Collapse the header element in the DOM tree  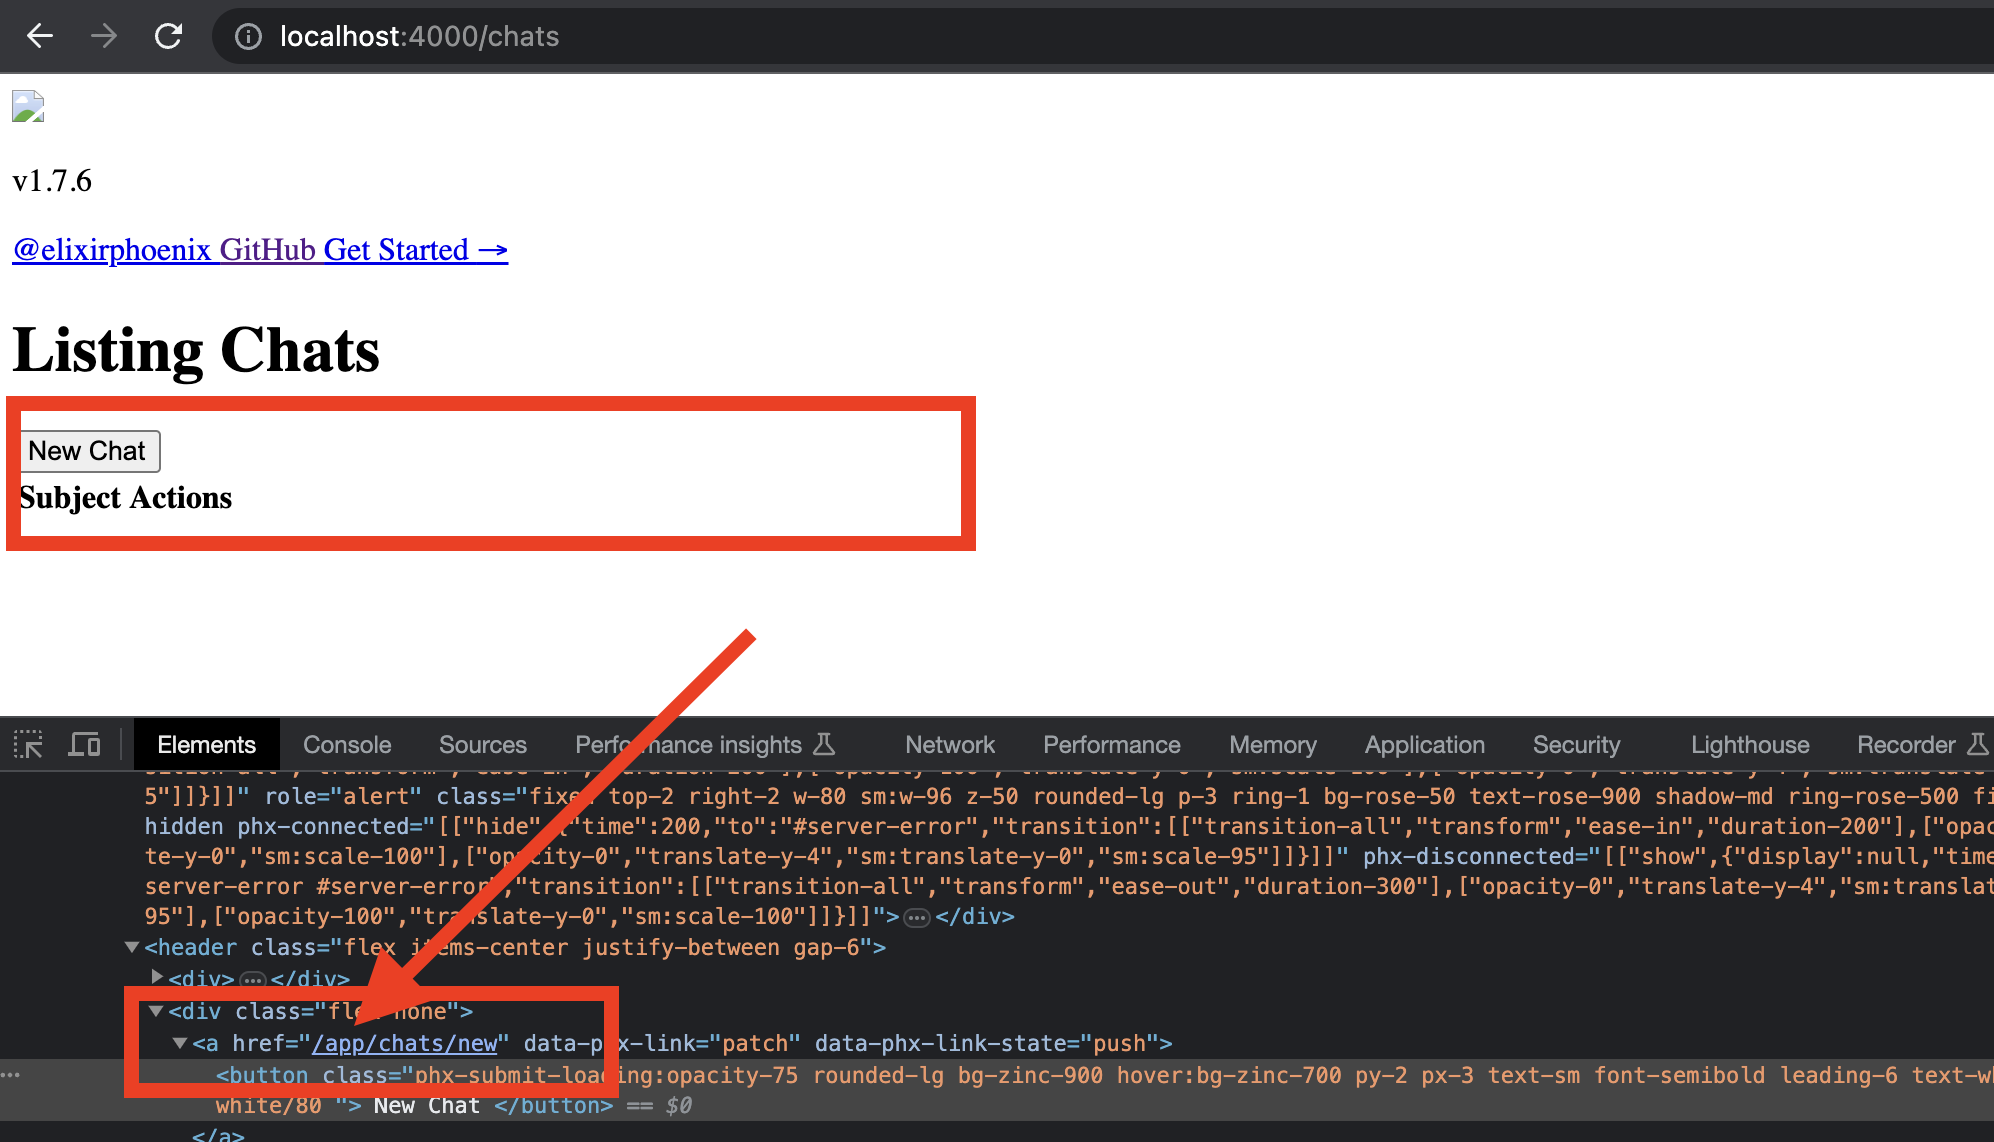[131, 947]
